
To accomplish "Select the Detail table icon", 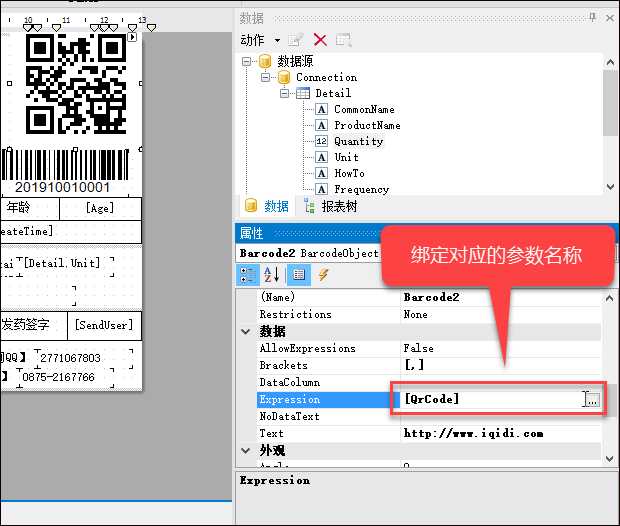I will (303, 93).
